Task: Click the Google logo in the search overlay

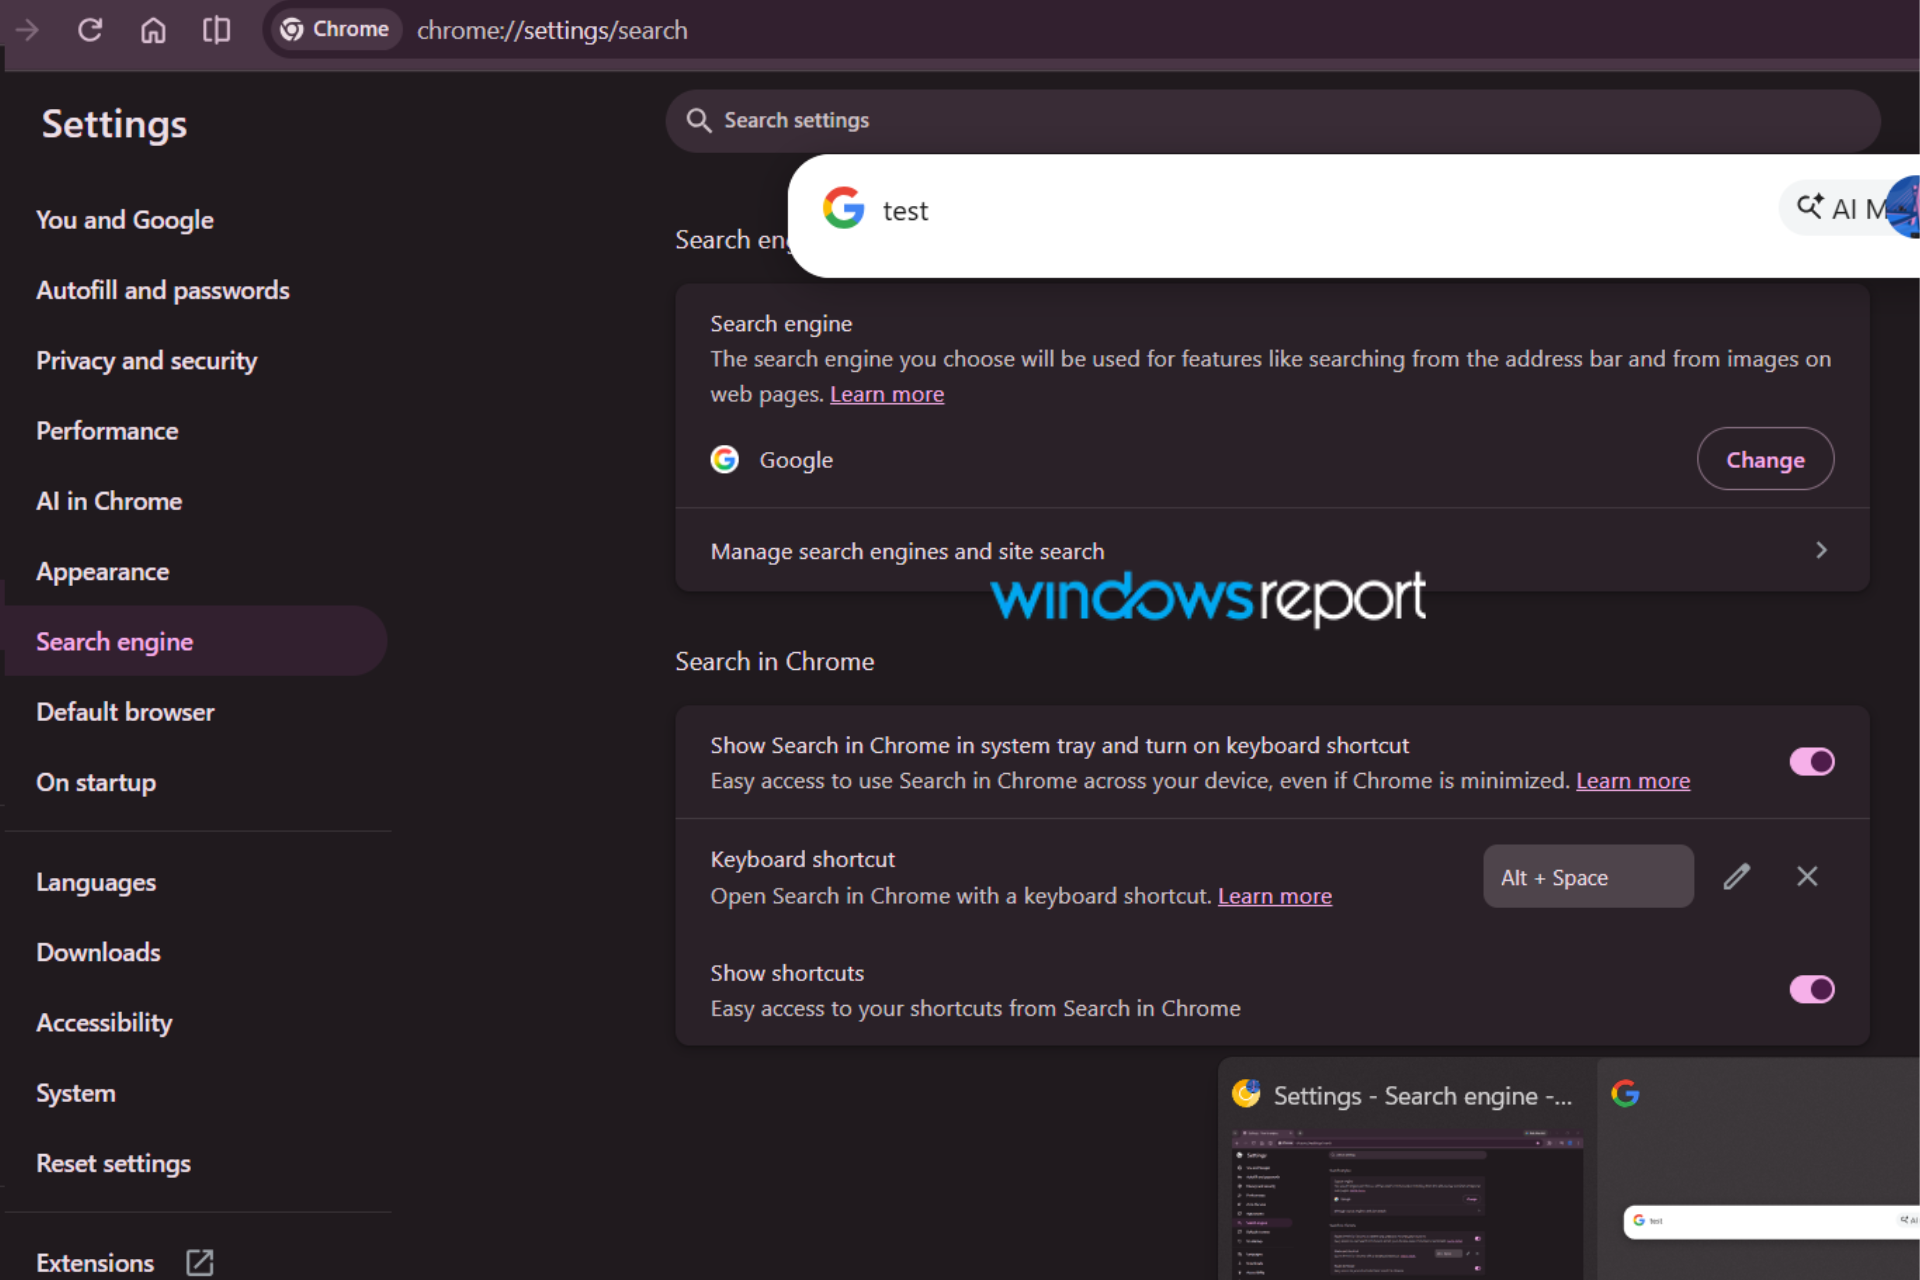Action: click(x=844, y=208)
